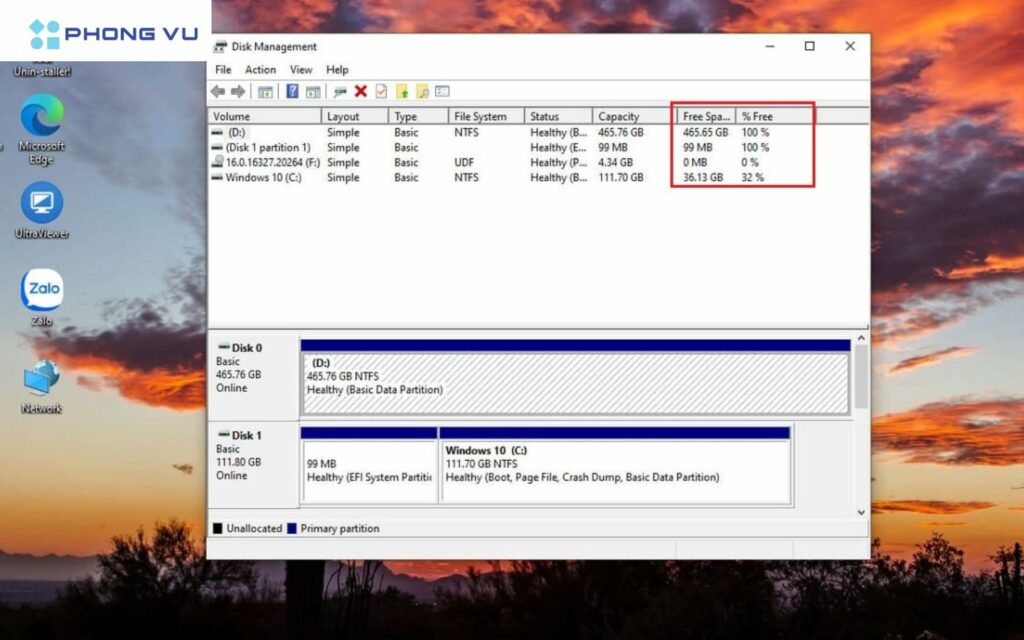Click the Properties checkmark toolbar icon
Viewport: 1024px width, 640px height.
[381, 92]
